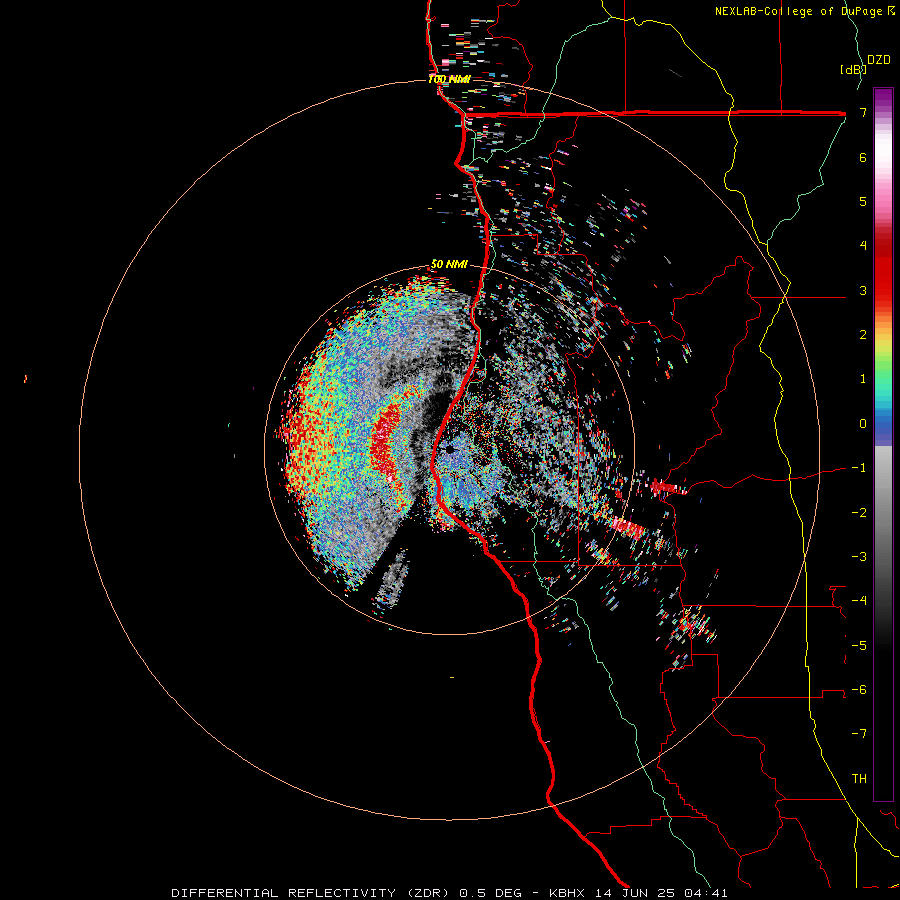The width and height of the screenshot is (900, 900).
Task: Click the -1 value on the color scale
Action: pyautogui.click(x=859, y=468)
